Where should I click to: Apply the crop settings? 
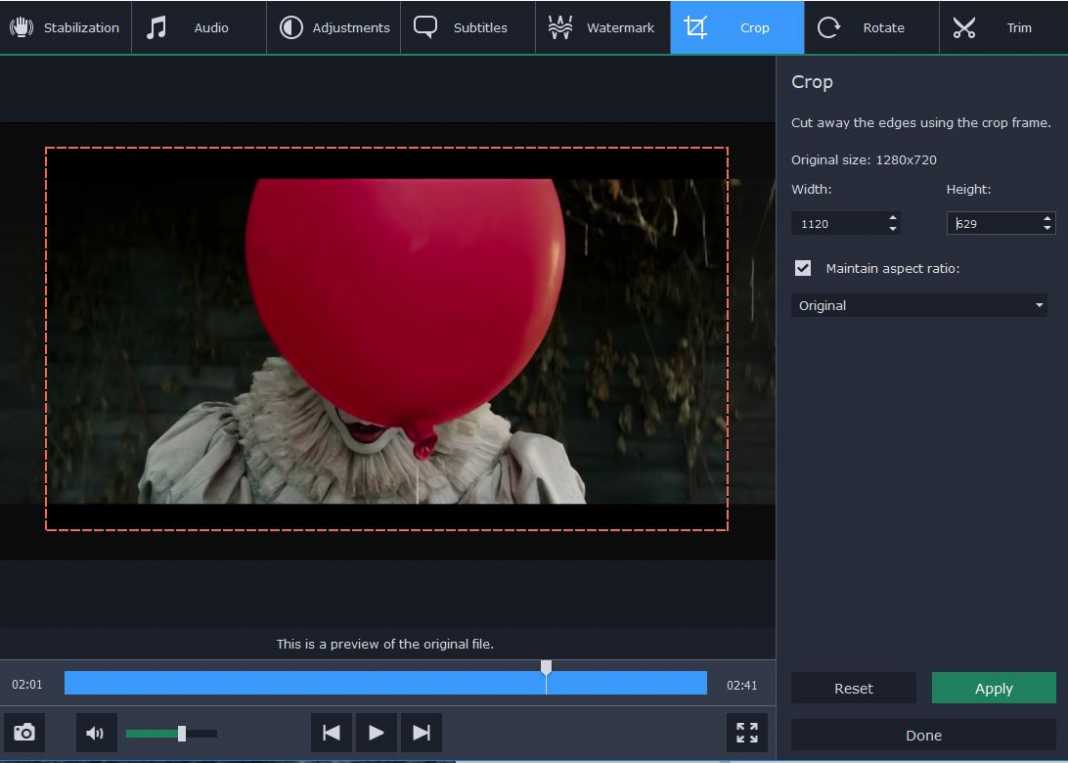(x=993, y=688)
